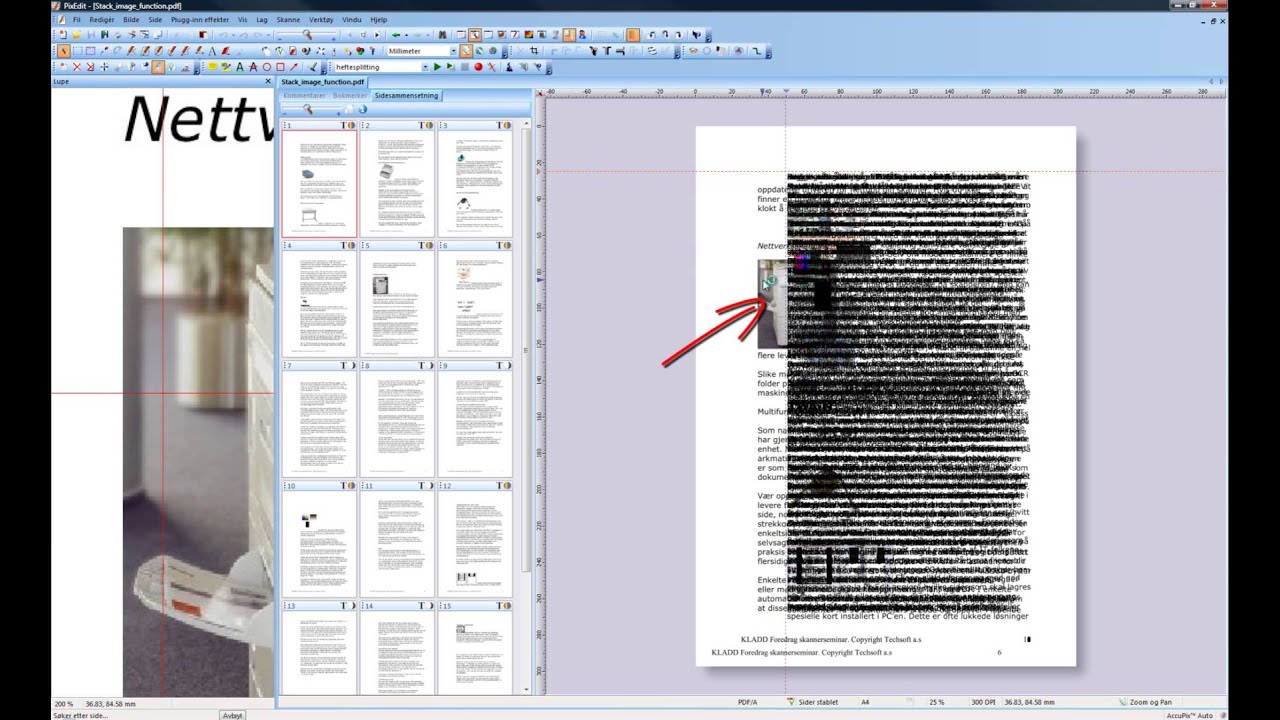Expand the back arrow history dropdown
Image resolution: width=1280 pixels, height=720 pixels.
click(406, 34)
